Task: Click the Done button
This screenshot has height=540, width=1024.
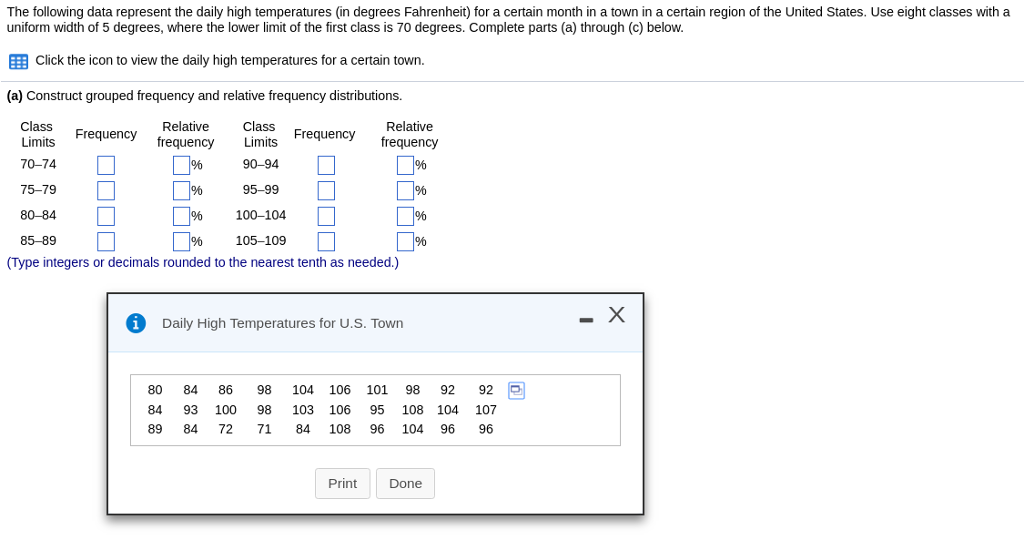Action: pyautogui.click(x=405, y=483)
